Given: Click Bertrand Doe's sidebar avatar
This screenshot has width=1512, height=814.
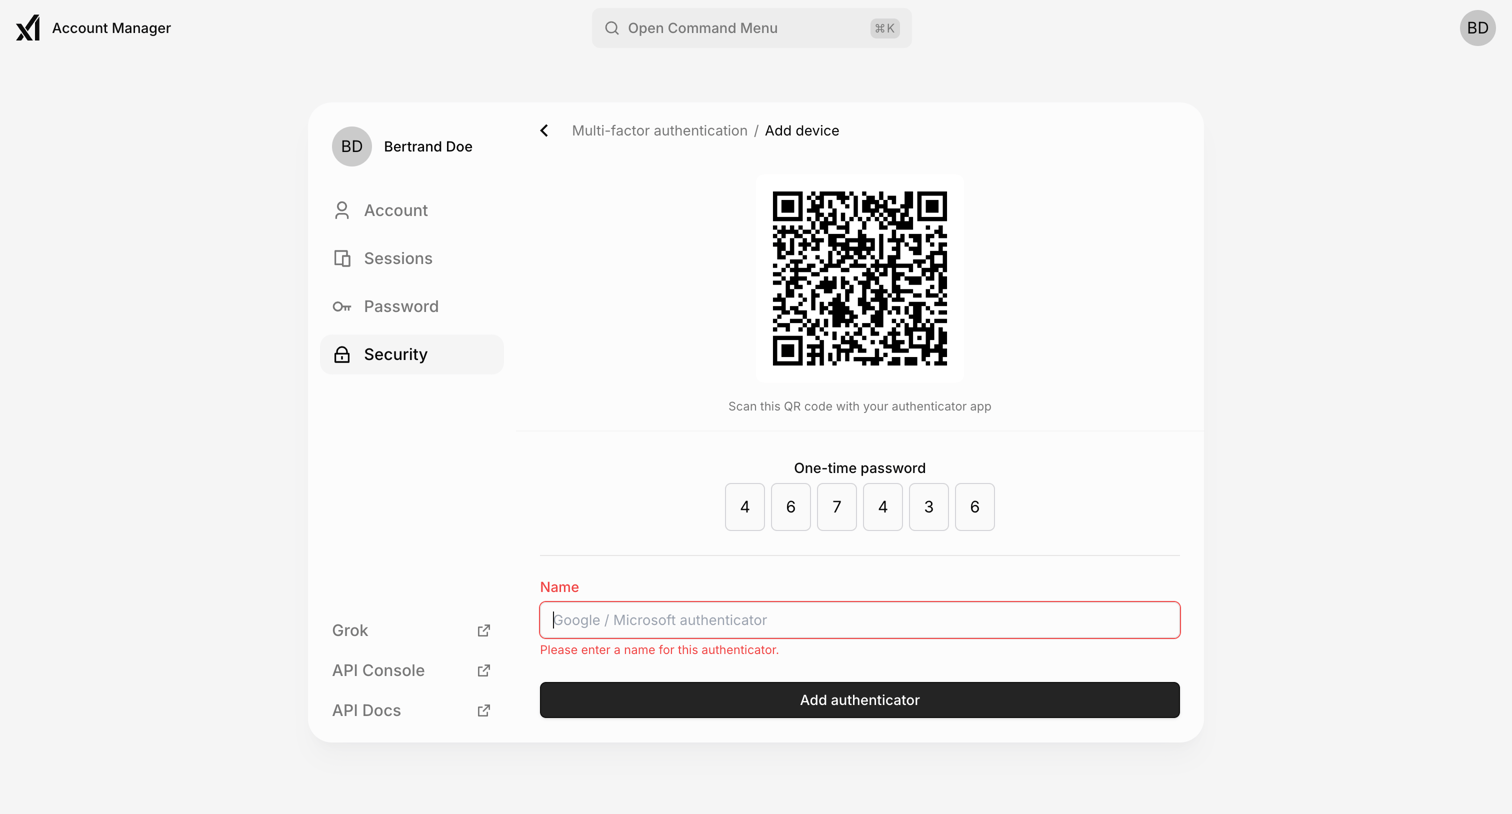Looking at the screenshot, I should click(x=352, y=147).
